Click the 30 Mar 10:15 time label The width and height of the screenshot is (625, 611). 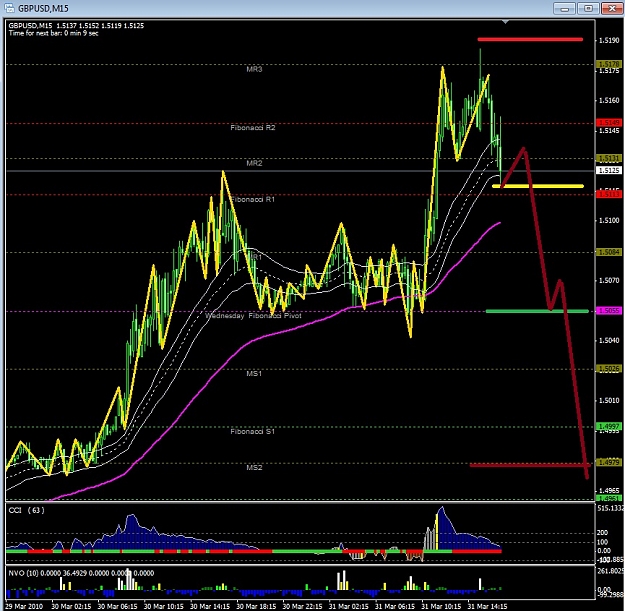pyautogui.click(x=163, y=606)
